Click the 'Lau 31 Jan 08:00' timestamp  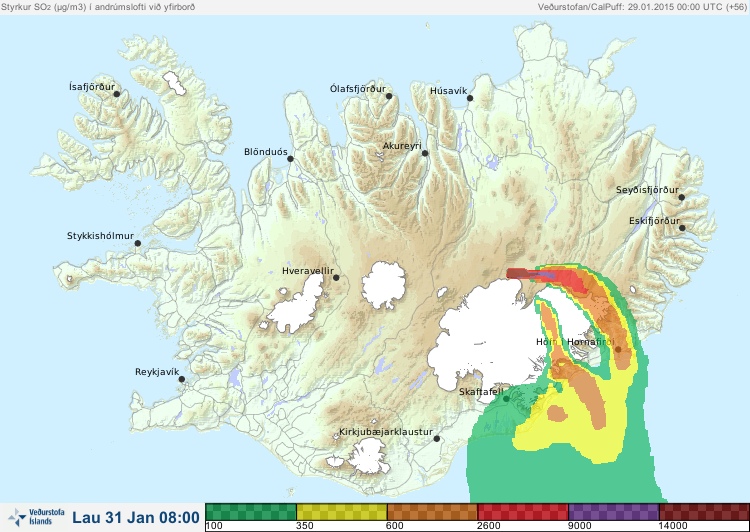click(136, 518)
